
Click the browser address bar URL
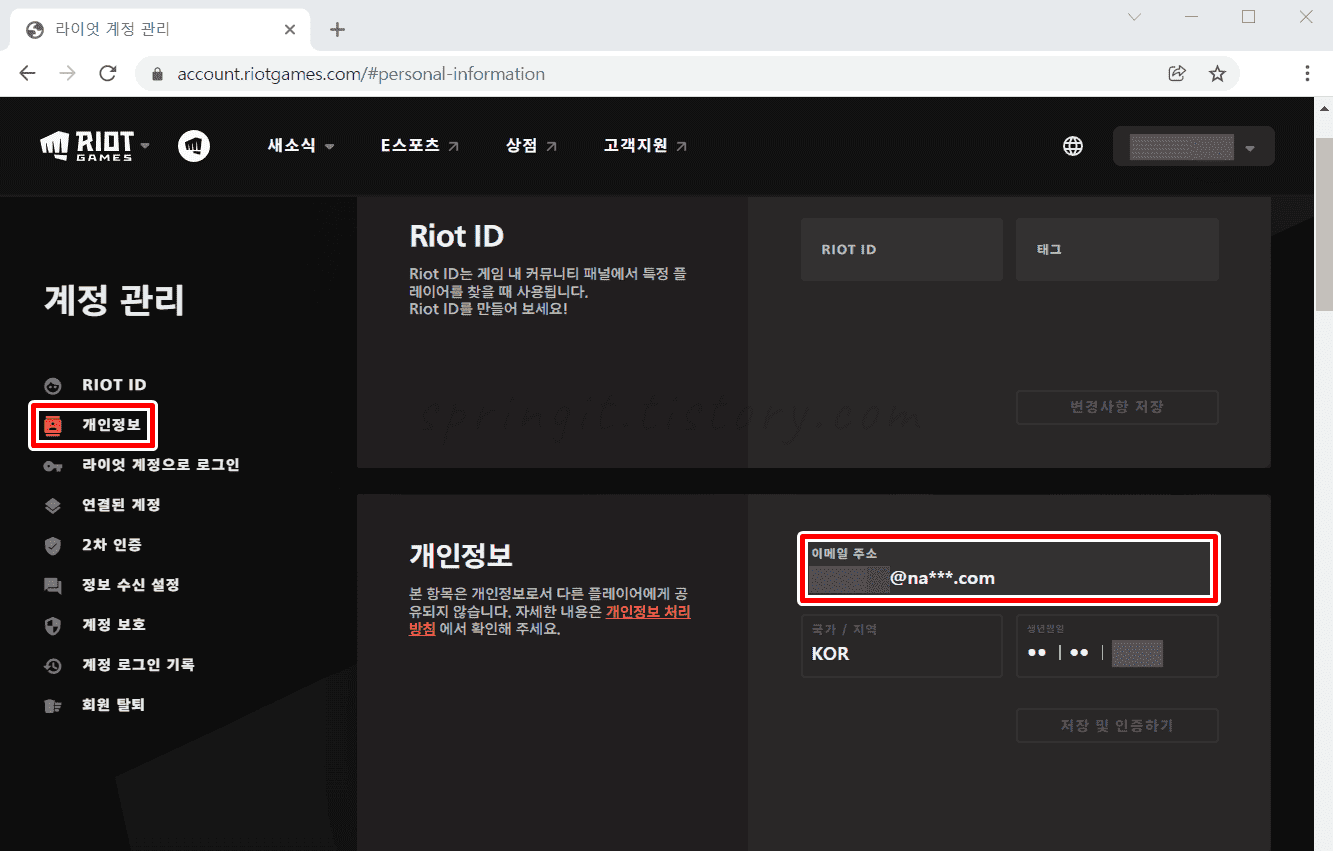point(361,74)
